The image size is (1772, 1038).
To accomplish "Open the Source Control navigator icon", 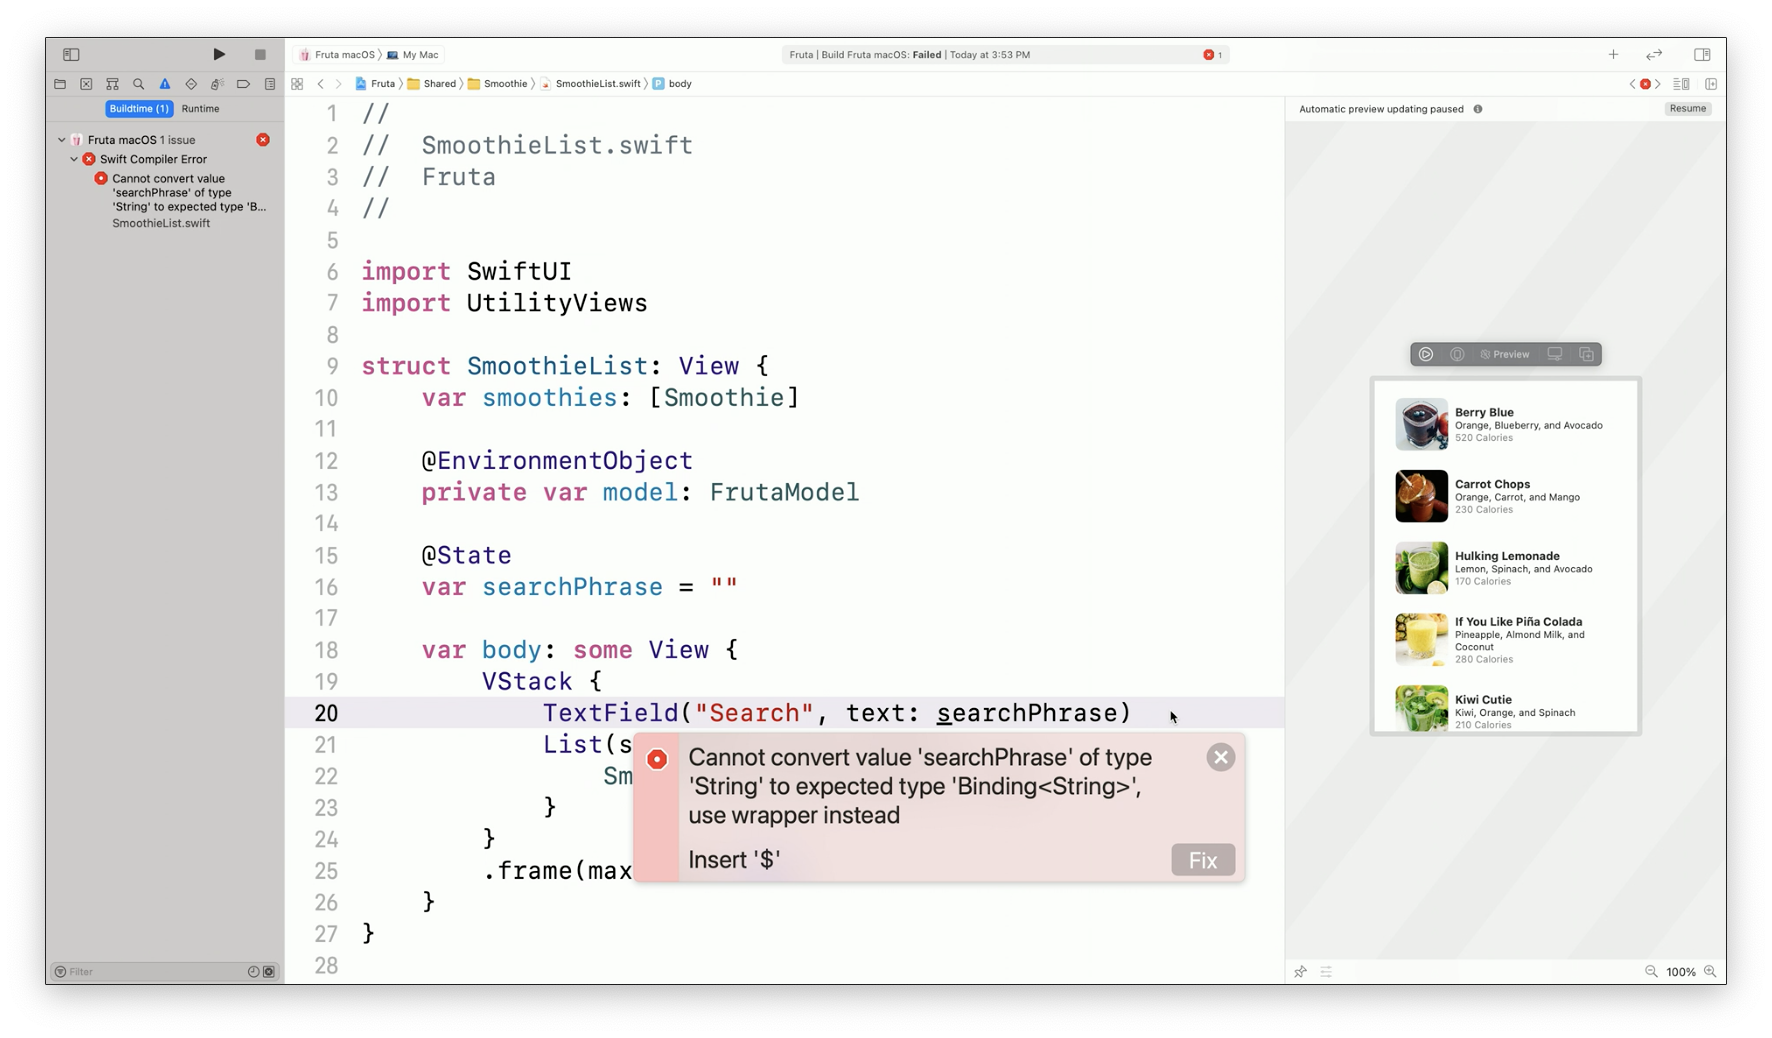I will pos(86,84).
